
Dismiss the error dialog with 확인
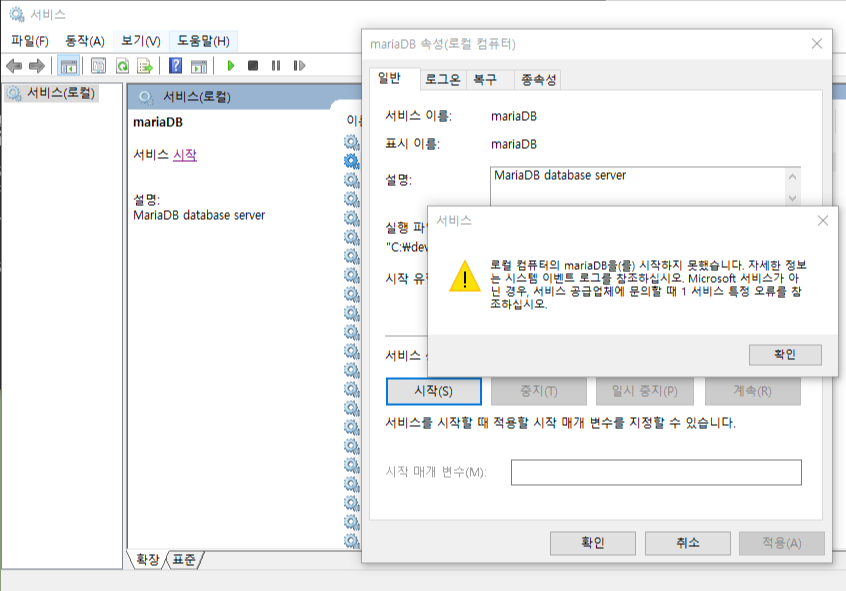[786, 355]
